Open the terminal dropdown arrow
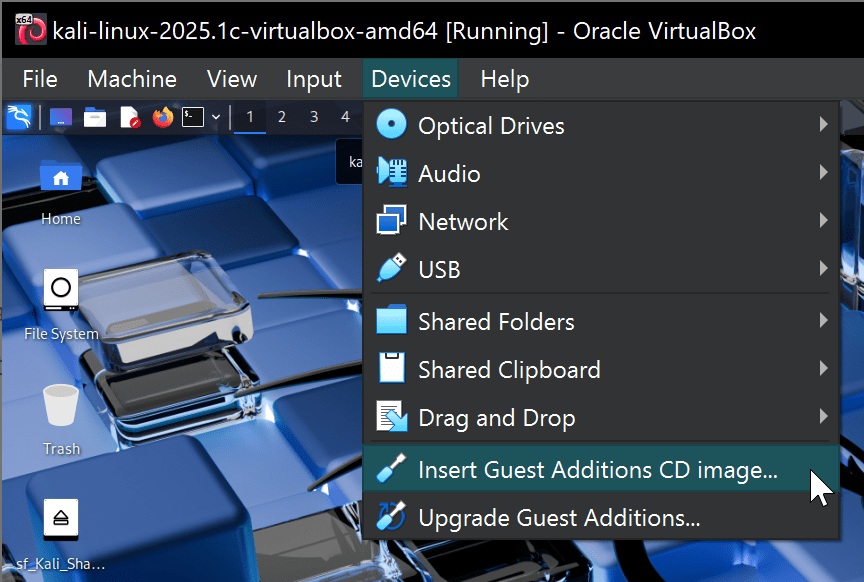The width and height of the screenshot is (864, 582). click(216, 117)
